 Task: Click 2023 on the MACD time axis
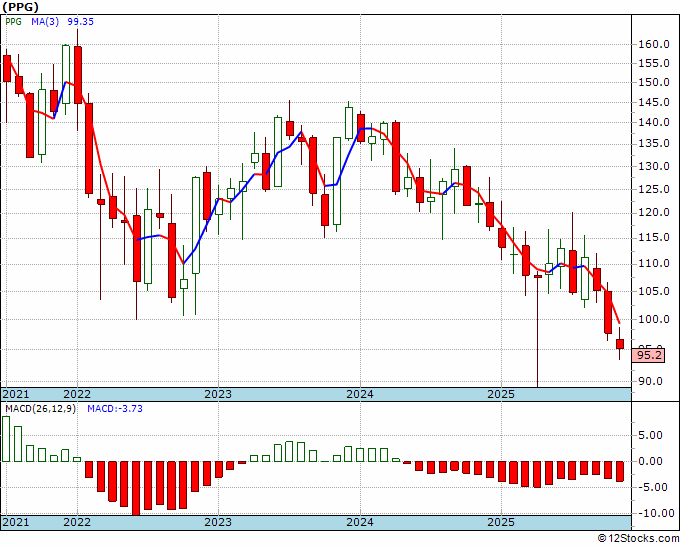click(218, 522)
